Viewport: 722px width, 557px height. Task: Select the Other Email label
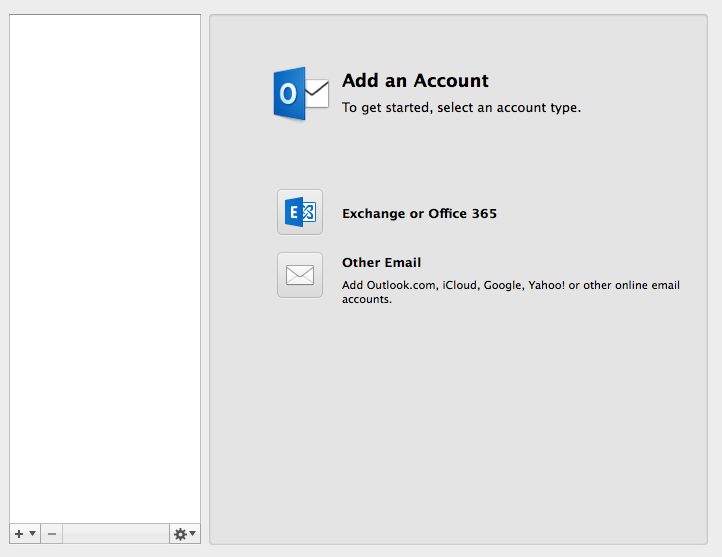pos(381,262)
